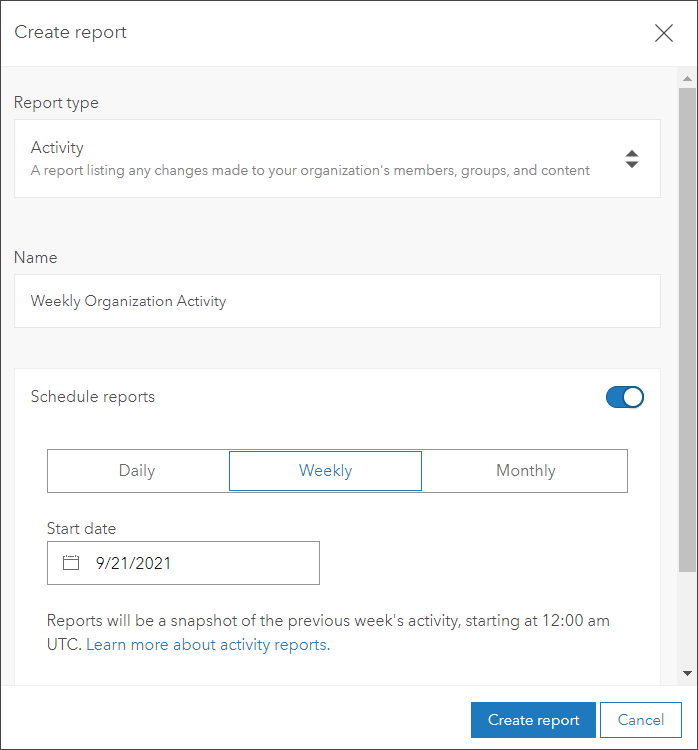Close the Create report dialog
698x750 pixels.
(664, 33)
